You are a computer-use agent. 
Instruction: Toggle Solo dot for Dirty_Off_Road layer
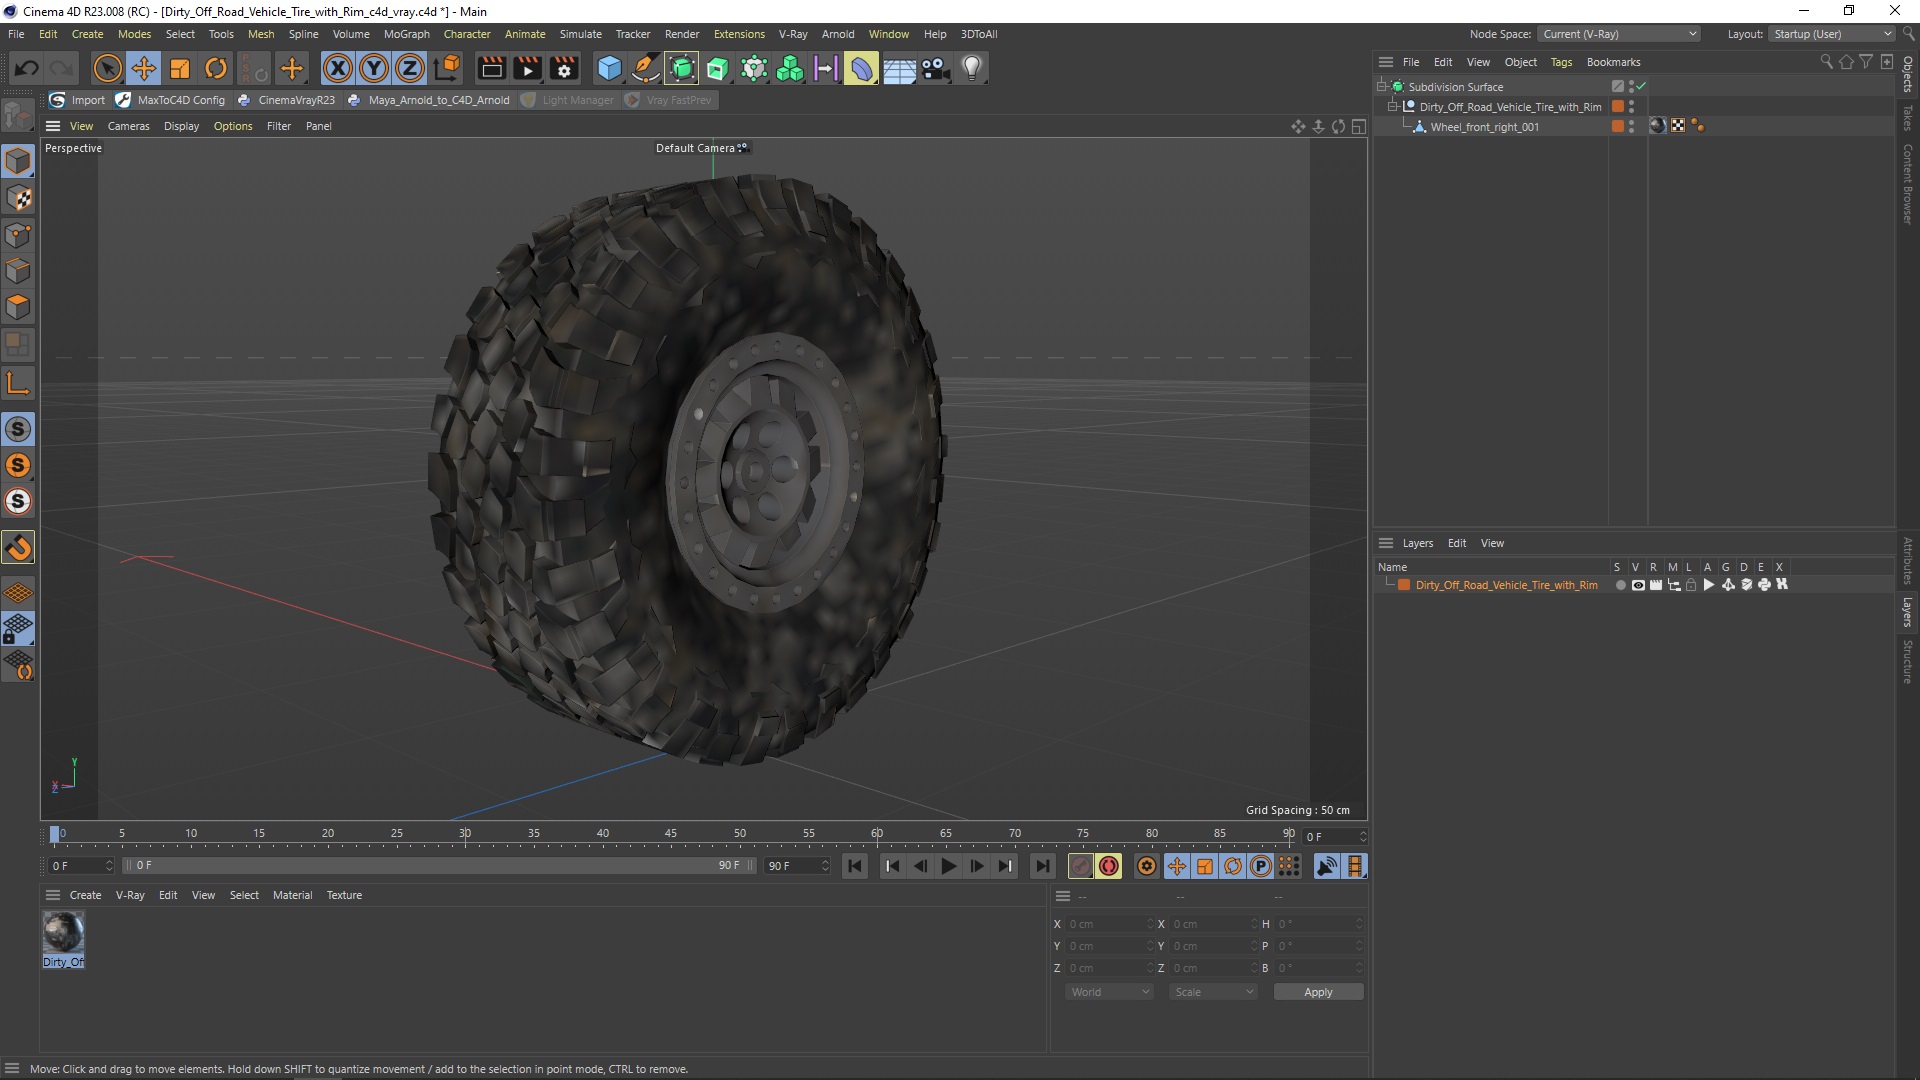click(1620, 585)
